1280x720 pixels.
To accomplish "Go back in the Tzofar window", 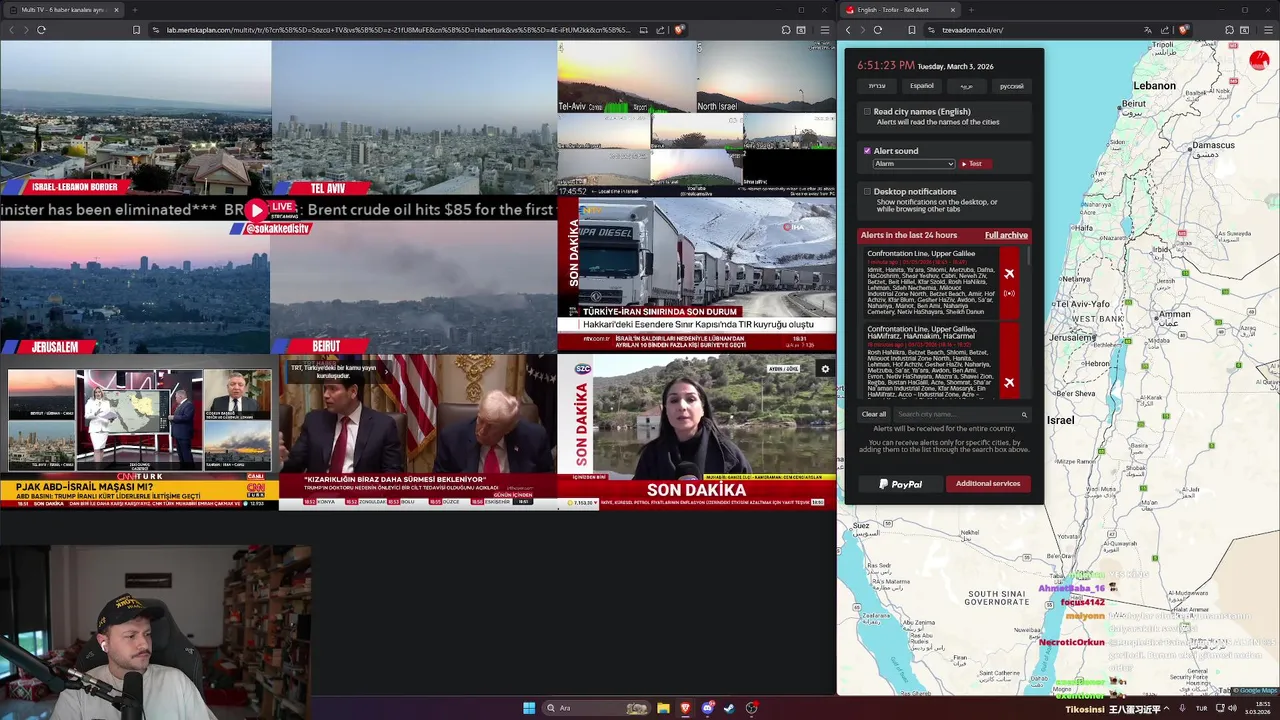I will pos(848,30).
